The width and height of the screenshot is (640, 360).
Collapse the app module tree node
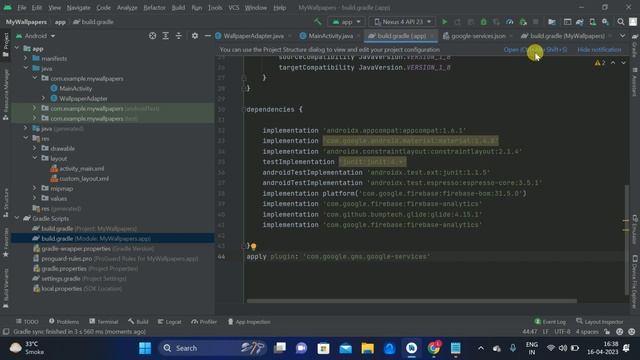pos(17,49)
